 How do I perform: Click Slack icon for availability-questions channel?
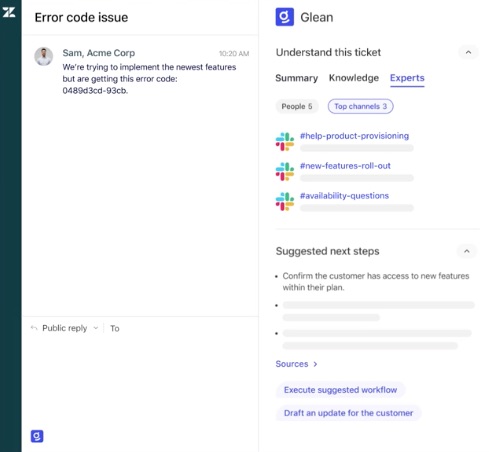click(285, 201)
